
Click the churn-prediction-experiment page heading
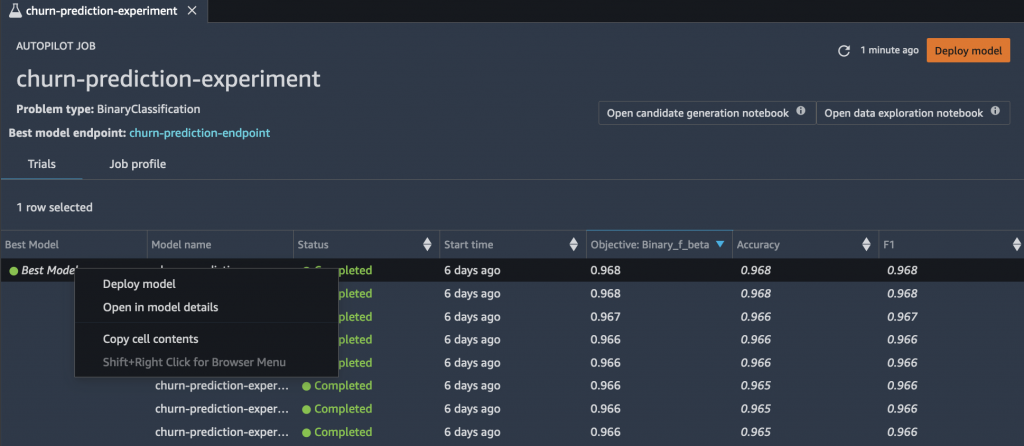[168, 79]
